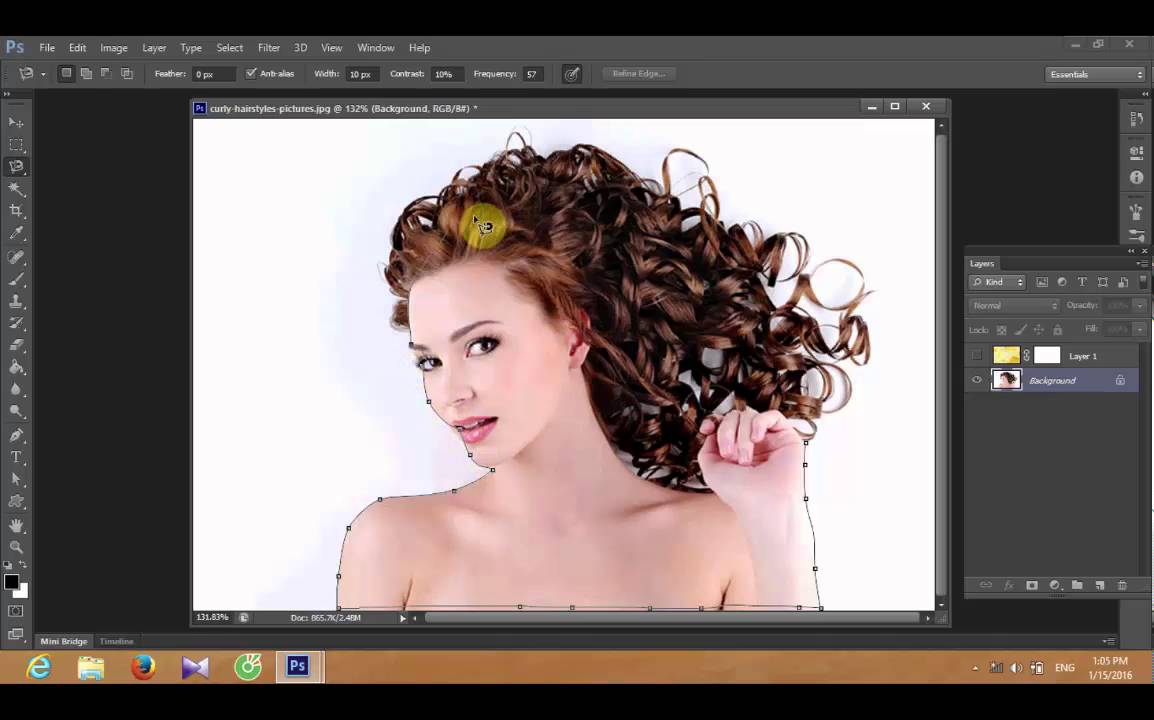Open the Essentials workspace dropdown
1154x720 pixels.
click(x=1095, y=74)
